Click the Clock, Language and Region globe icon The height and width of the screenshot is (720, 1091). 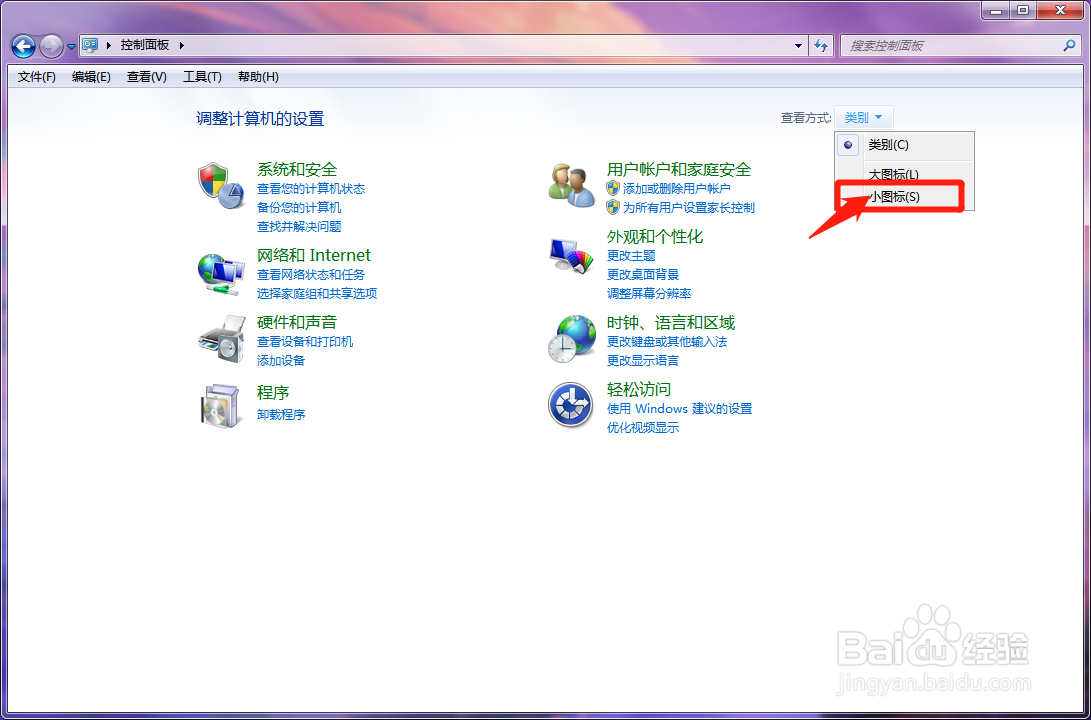571,339
